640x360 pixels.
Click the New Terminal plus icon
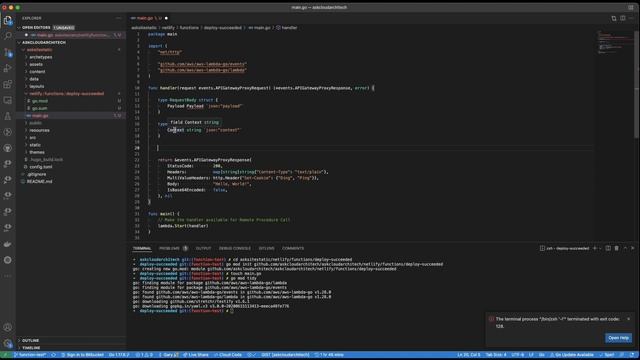(x=595, y=248)
